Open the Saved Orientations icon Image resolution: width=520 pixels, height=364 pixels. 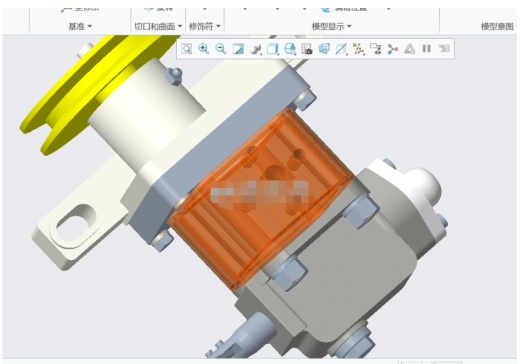tap(290, 49)
